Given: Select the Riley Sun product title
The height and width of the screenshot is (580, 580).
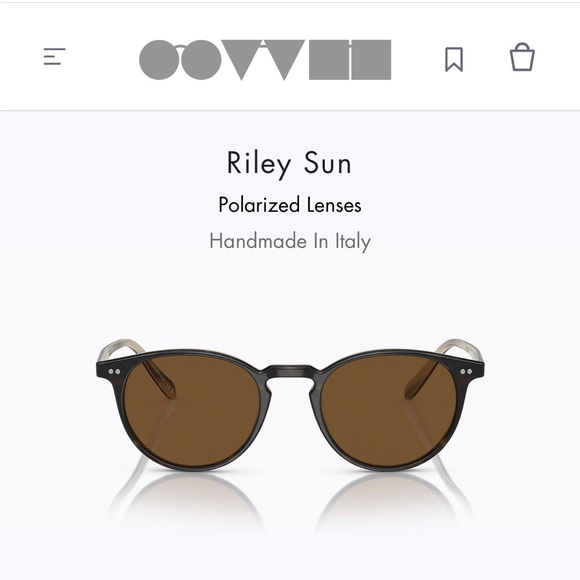Looking at the screenshot, I should [x=289, y=163].
